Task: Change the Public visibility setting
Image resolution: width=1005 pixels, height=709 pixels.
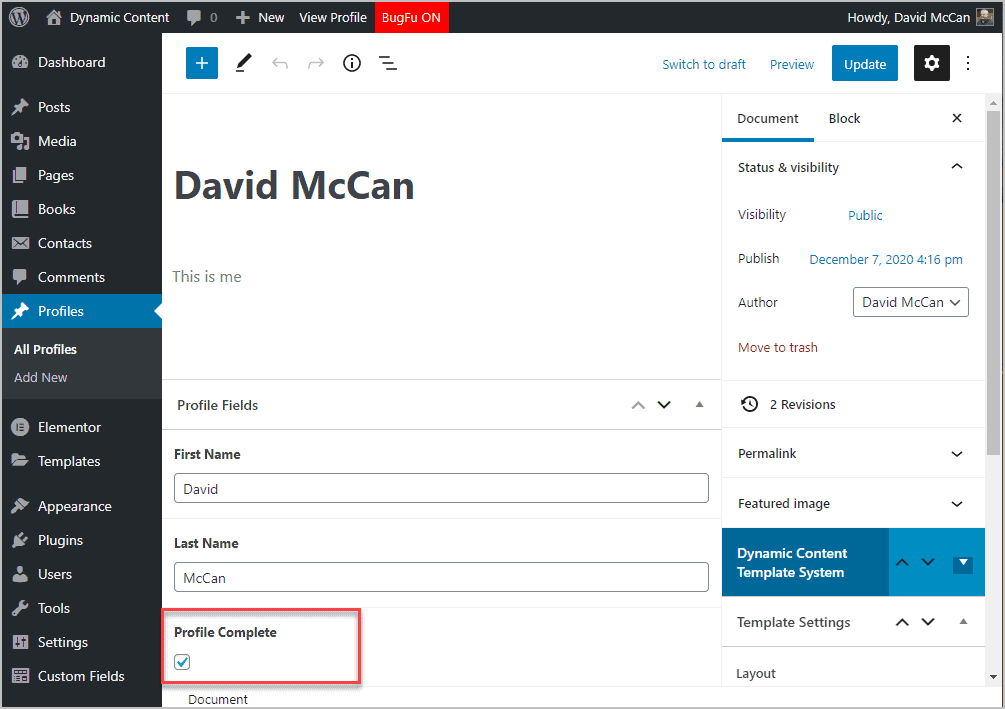Action: point(865,215)
